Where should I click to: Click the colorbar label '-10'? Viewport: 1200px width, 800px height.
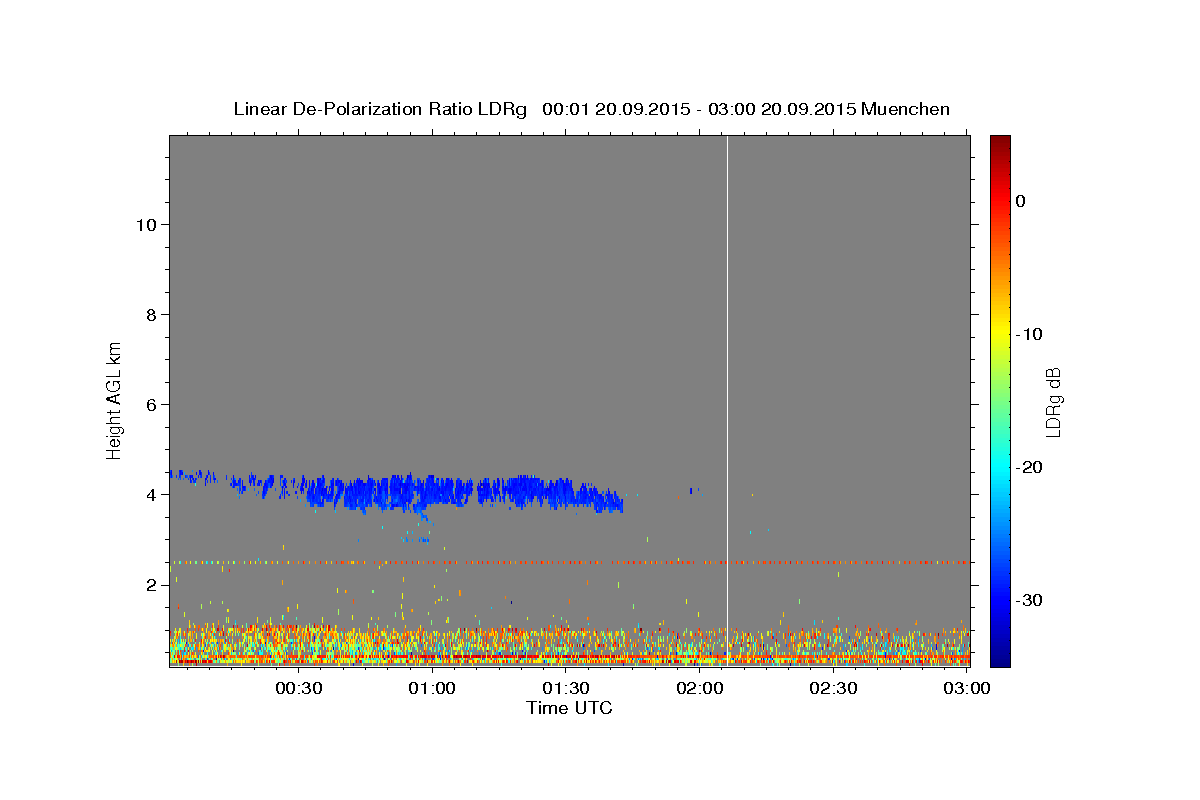pos(1028,334)
